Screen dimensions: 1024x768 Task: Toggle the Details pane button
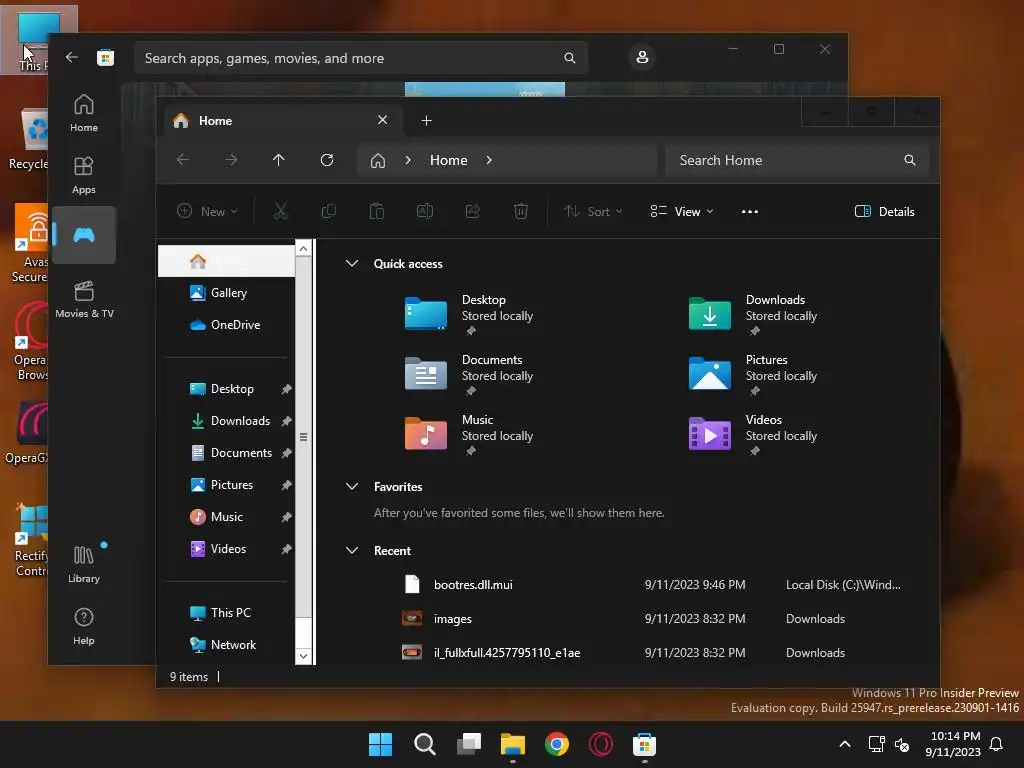(x=885, y=212)
